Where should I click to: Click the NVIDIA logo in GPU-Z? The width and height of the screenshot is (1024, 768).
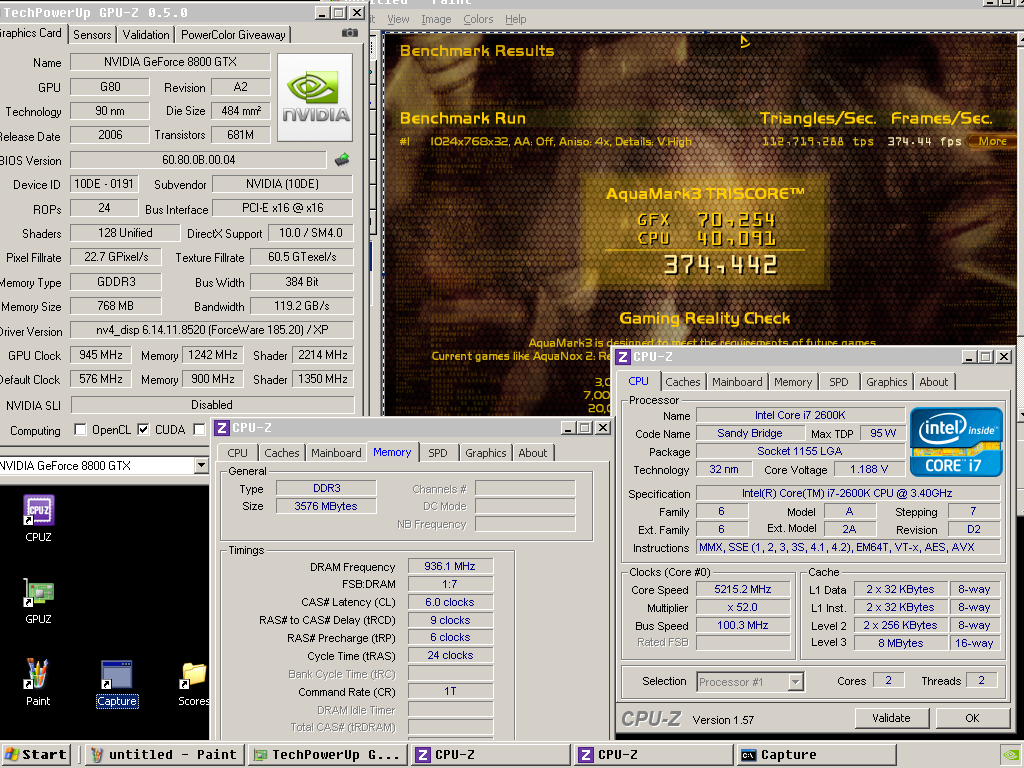coord(315,97)
